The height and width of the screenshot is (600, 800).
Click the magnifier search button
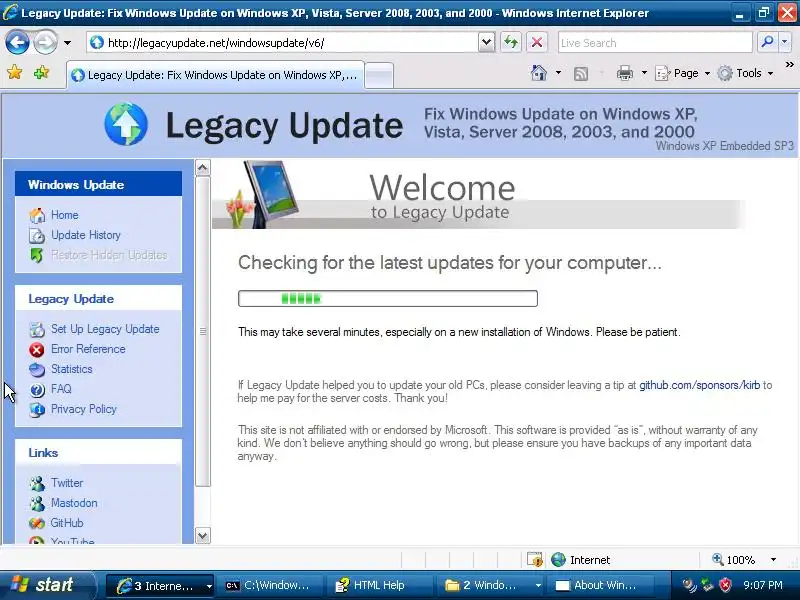pyautogui.click(x=766, y=42)
